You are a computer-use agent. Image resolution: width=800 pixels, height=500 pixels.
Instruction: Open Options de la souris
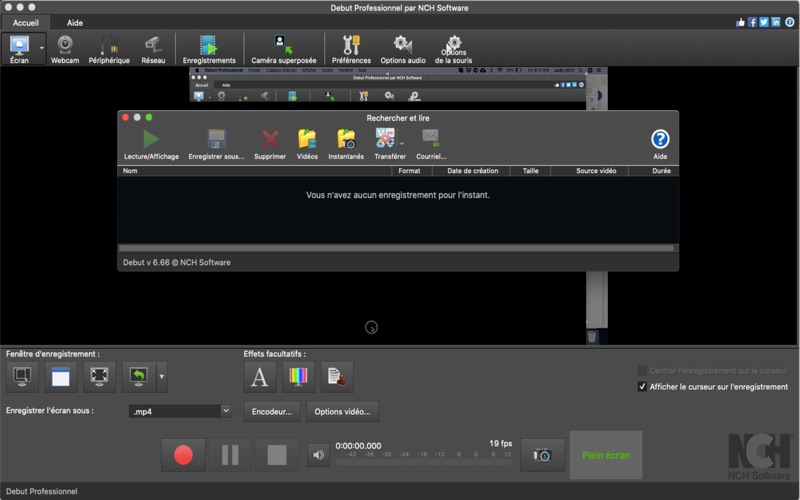point(454,49)
